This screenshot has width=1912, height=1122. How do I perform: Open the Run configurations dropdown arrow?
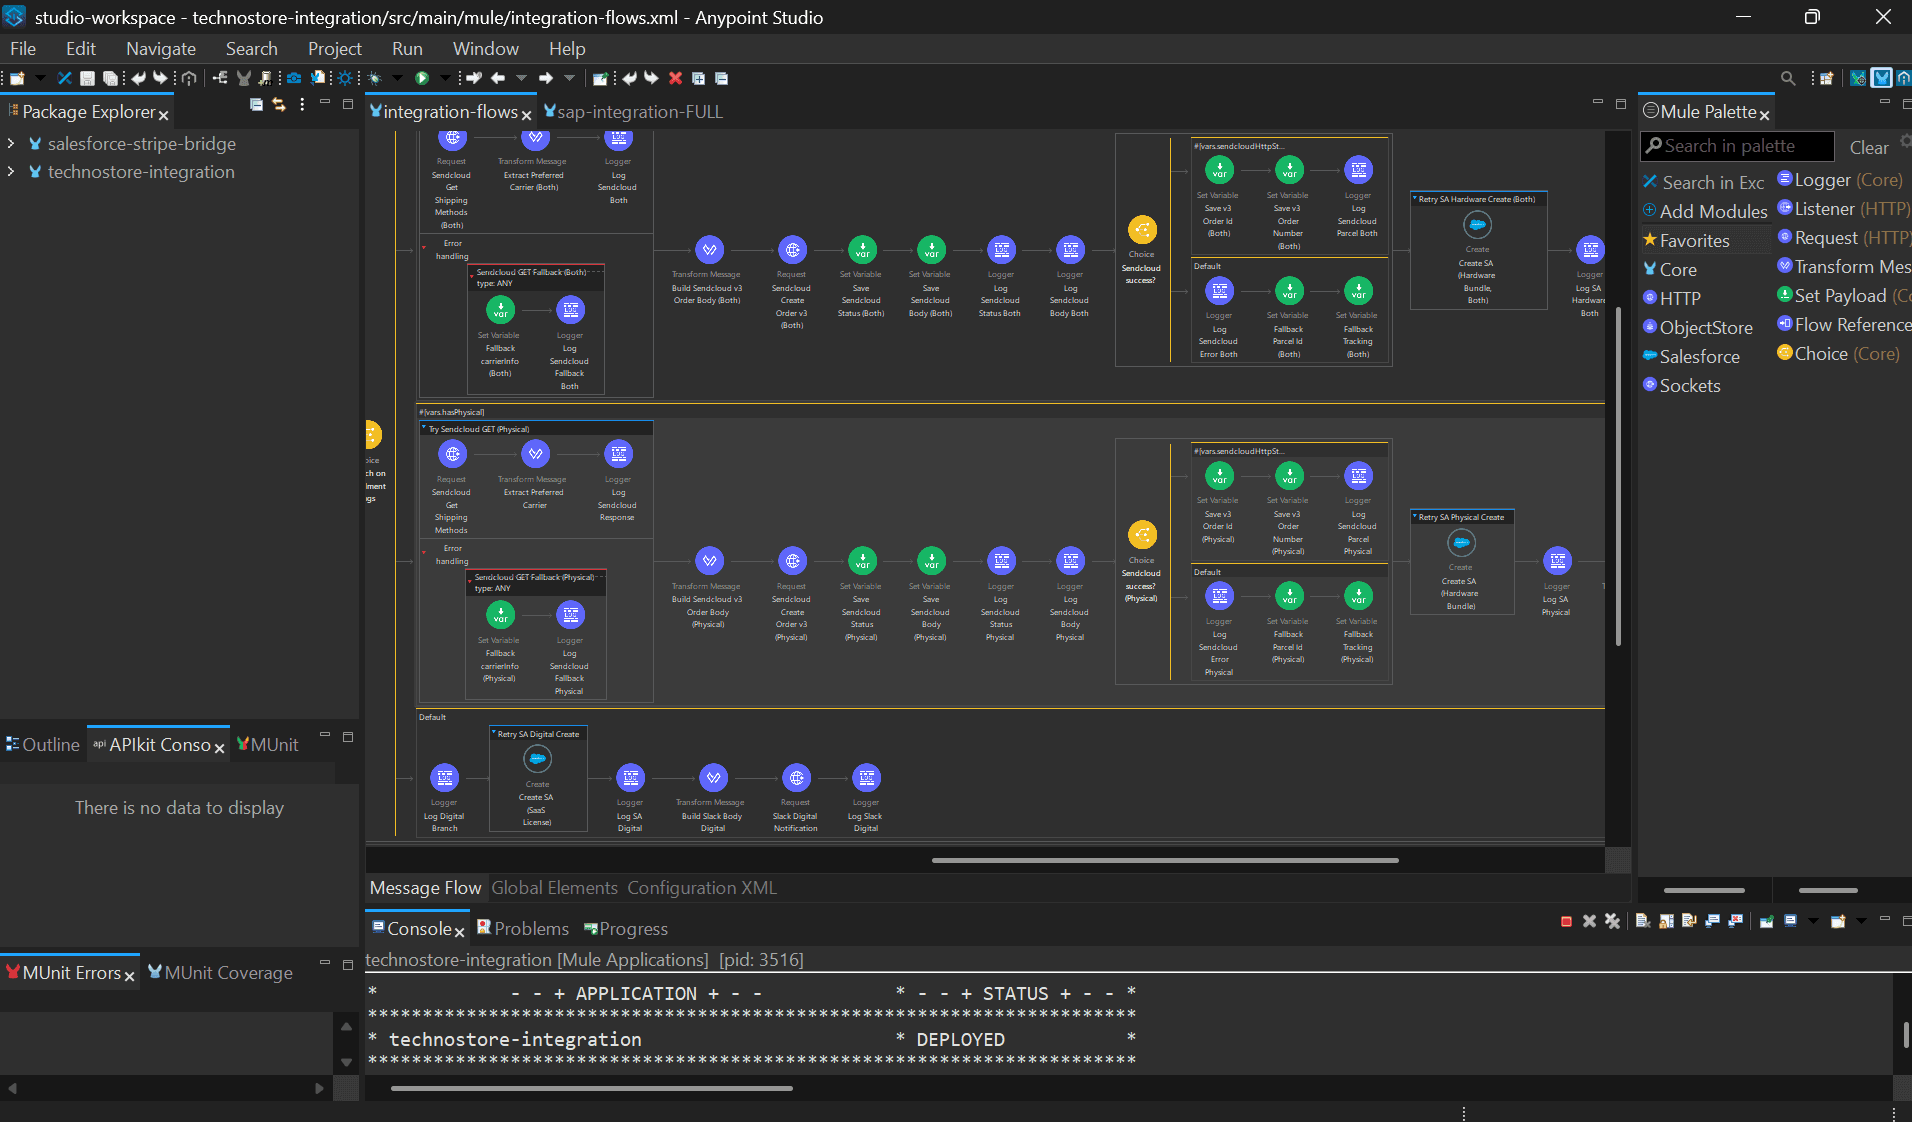pyautogui.click(x=445, y=78)
